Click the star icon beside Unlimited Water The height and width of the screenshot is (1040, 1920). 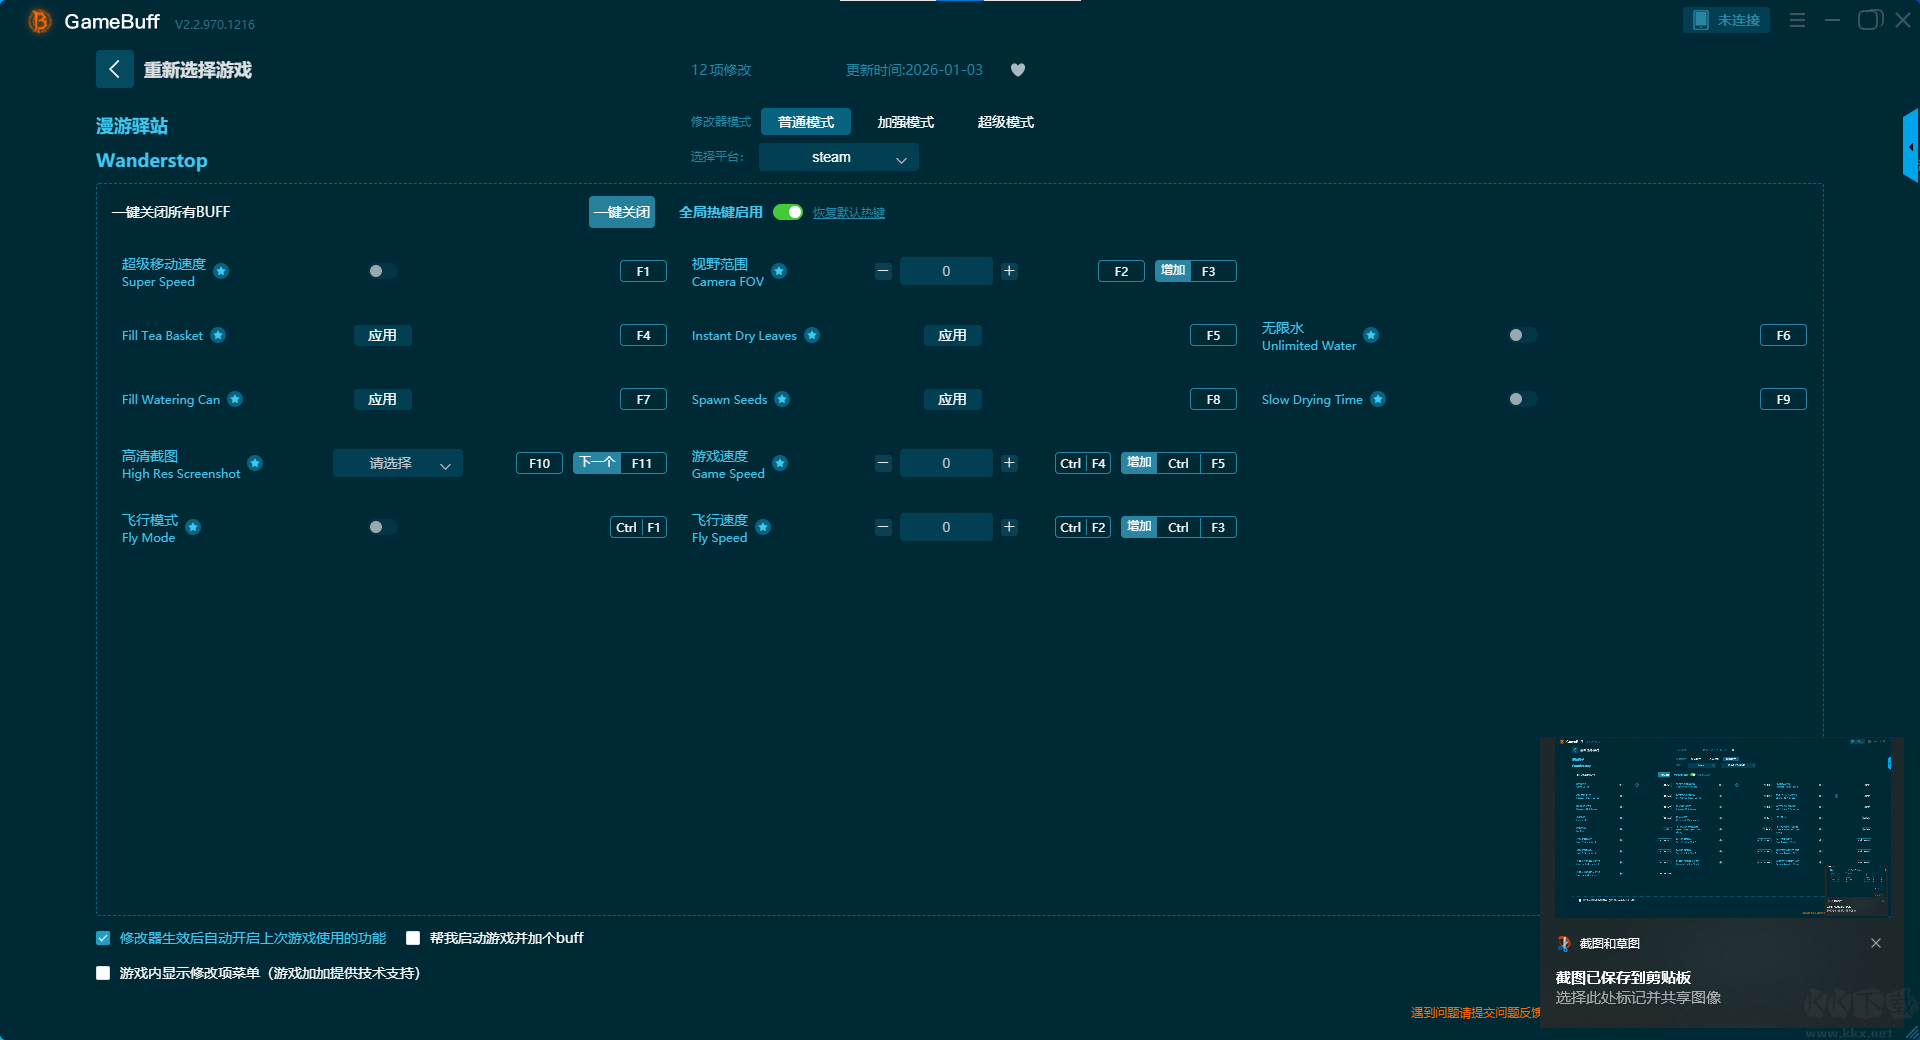click(x=1371, y=336)
